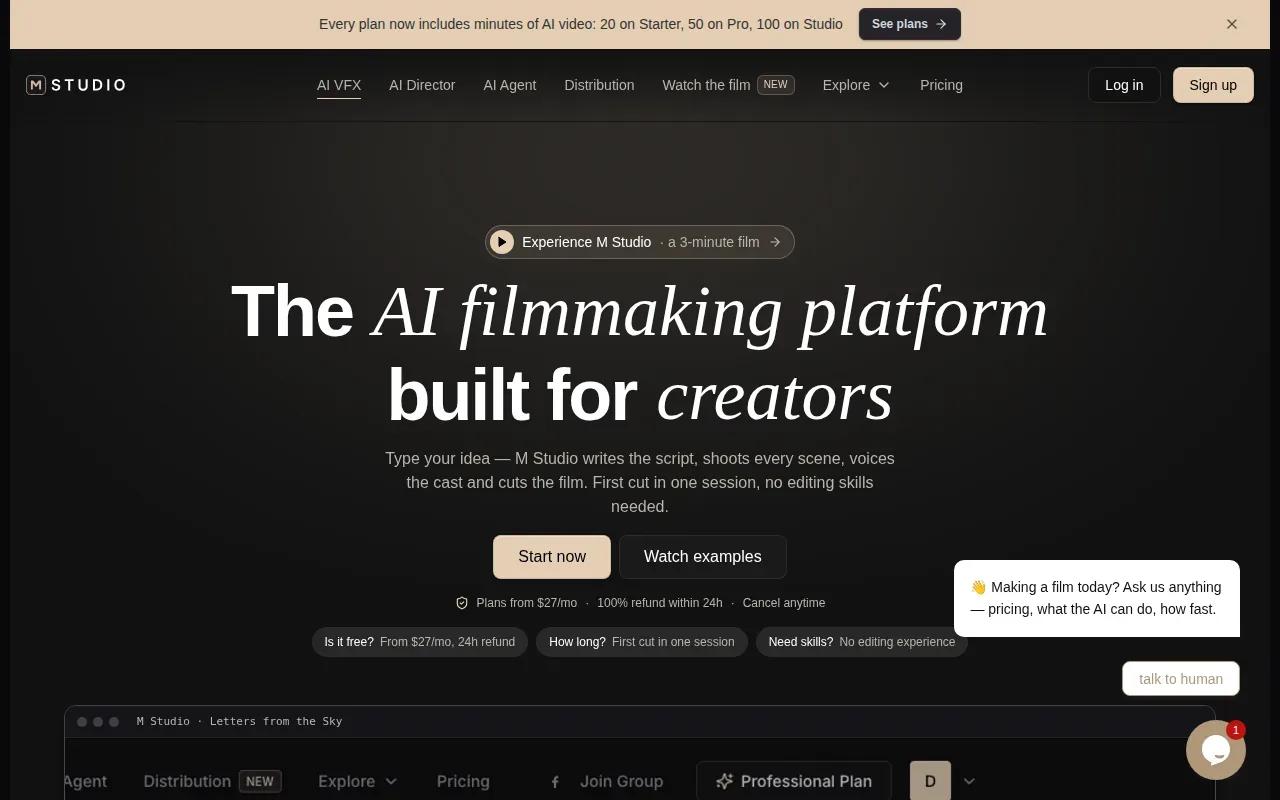Go to Pricing in the top navigation
The height and width of the screenshot is (800, 1280).
pos(941,85)
